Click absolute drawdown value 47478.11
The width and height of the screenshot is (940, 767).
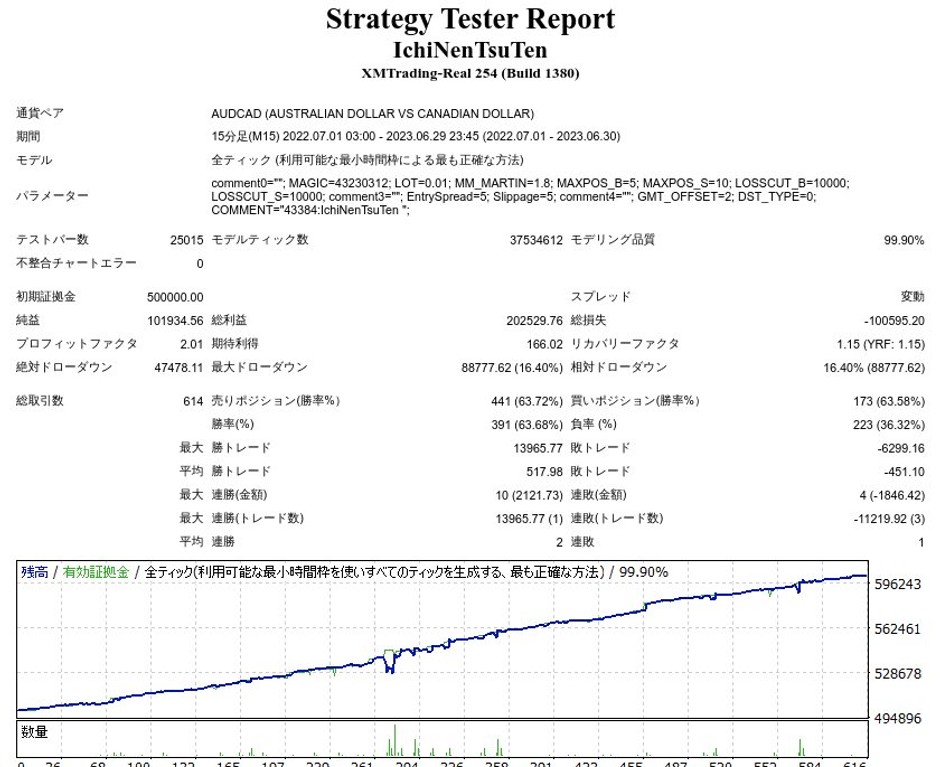179,367
